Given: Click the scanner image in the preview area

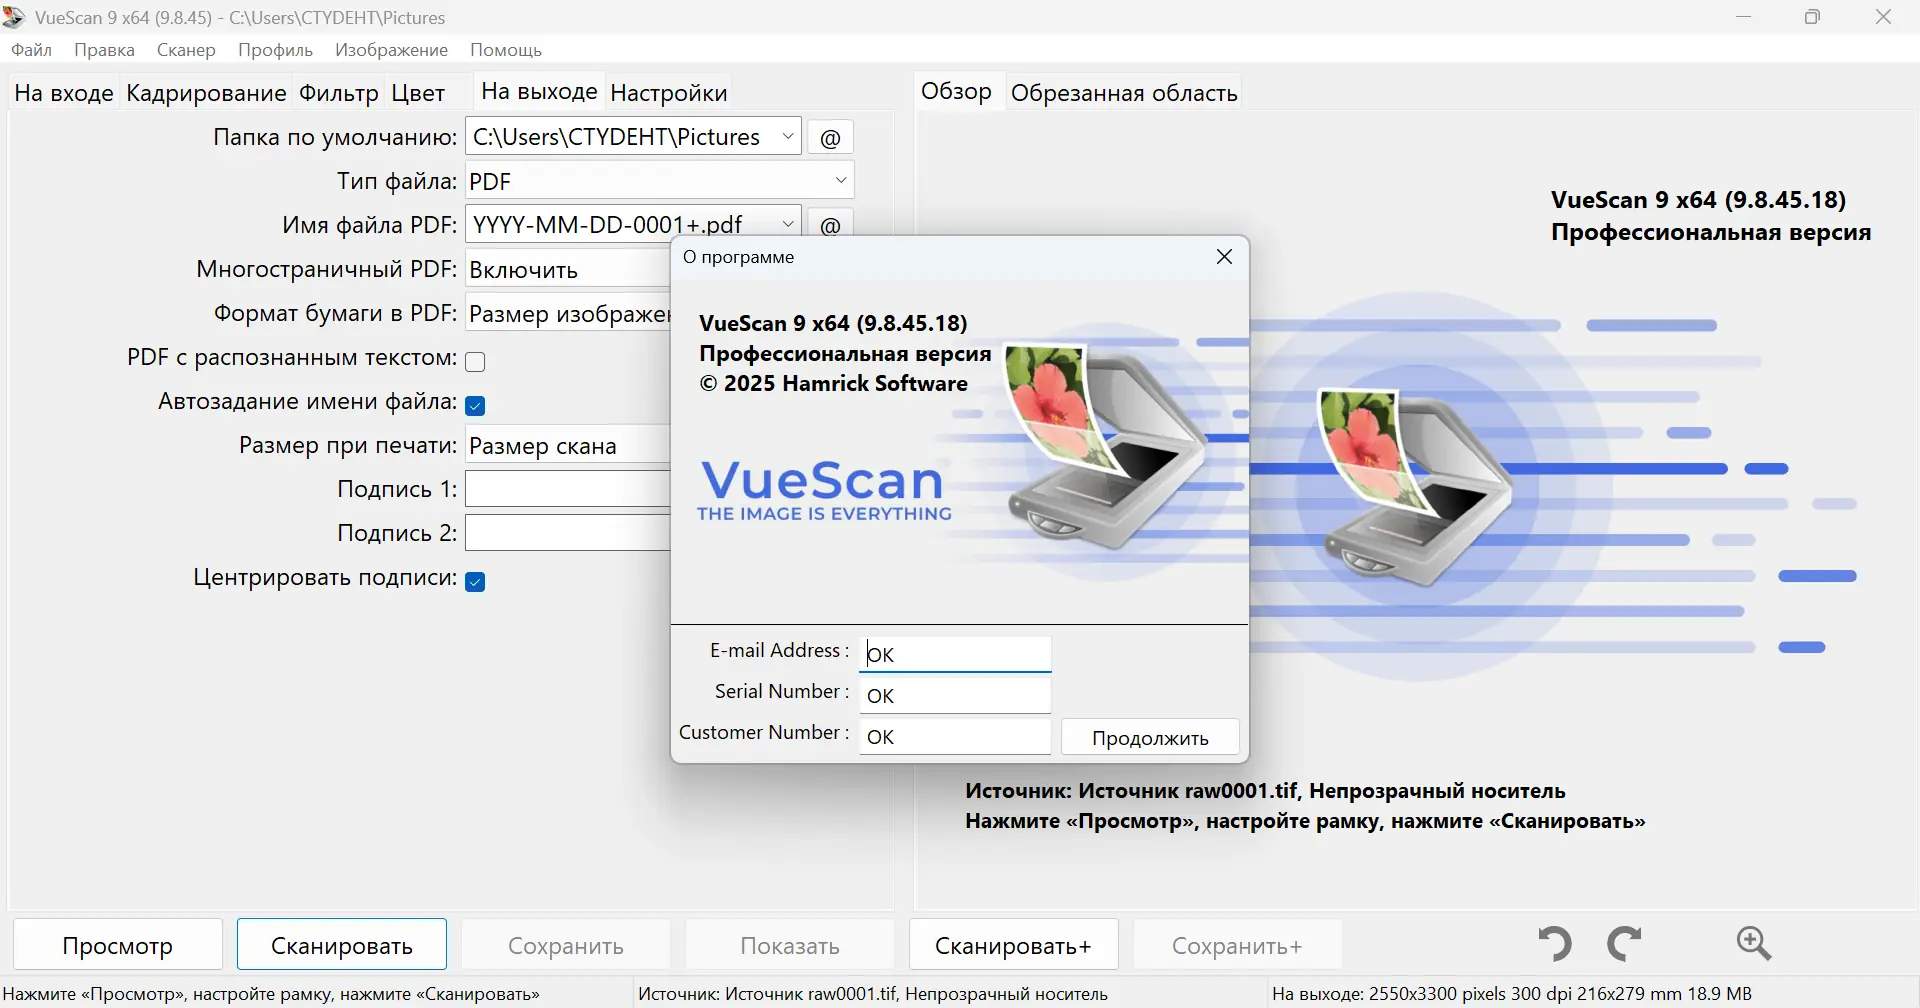Looking at the screenshot, I should coord(1415,487).
